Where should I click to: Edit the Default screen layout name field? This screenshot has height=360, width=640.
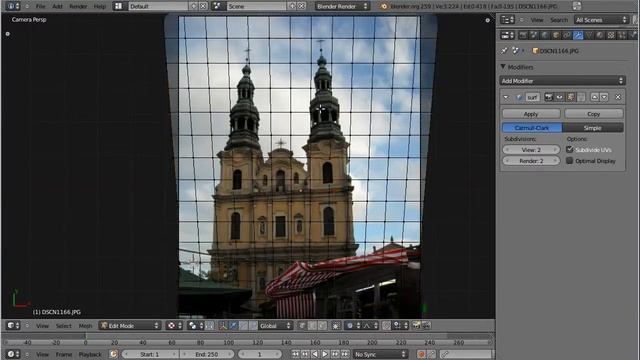click(x=159, y=6)
